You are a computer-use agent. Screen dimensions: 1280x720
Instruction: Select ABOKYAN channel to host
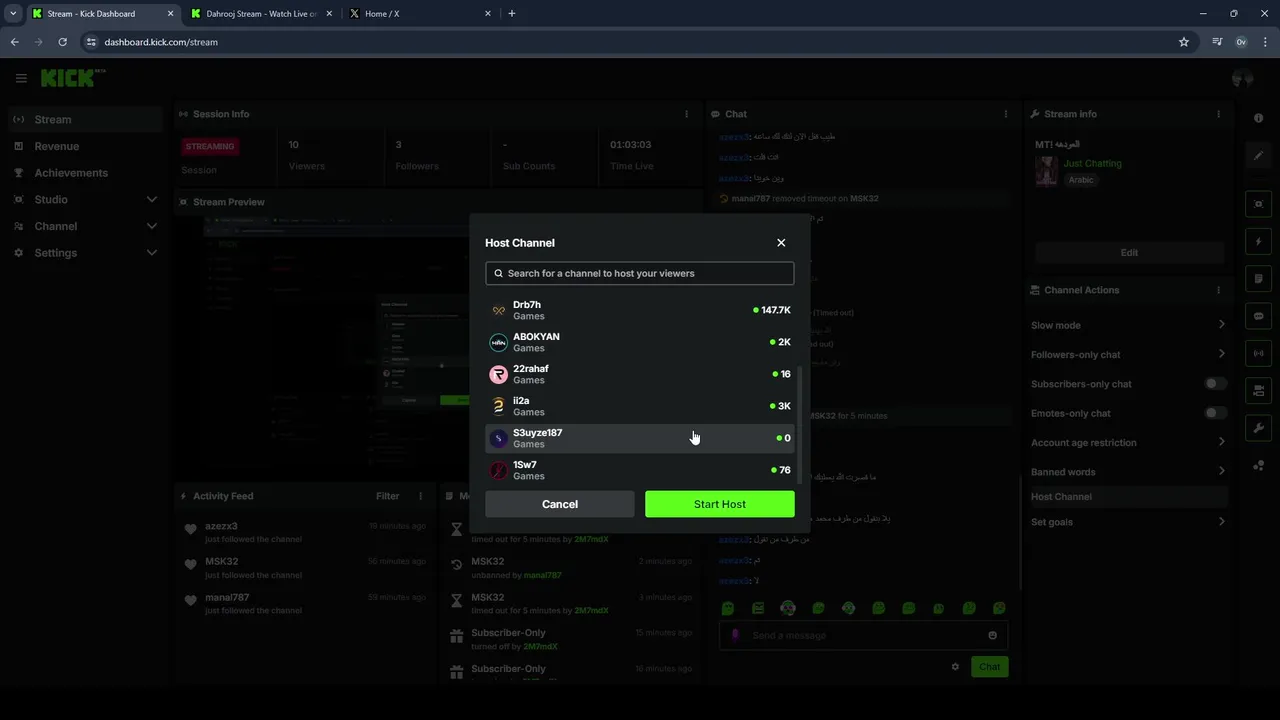click(640, 342)
